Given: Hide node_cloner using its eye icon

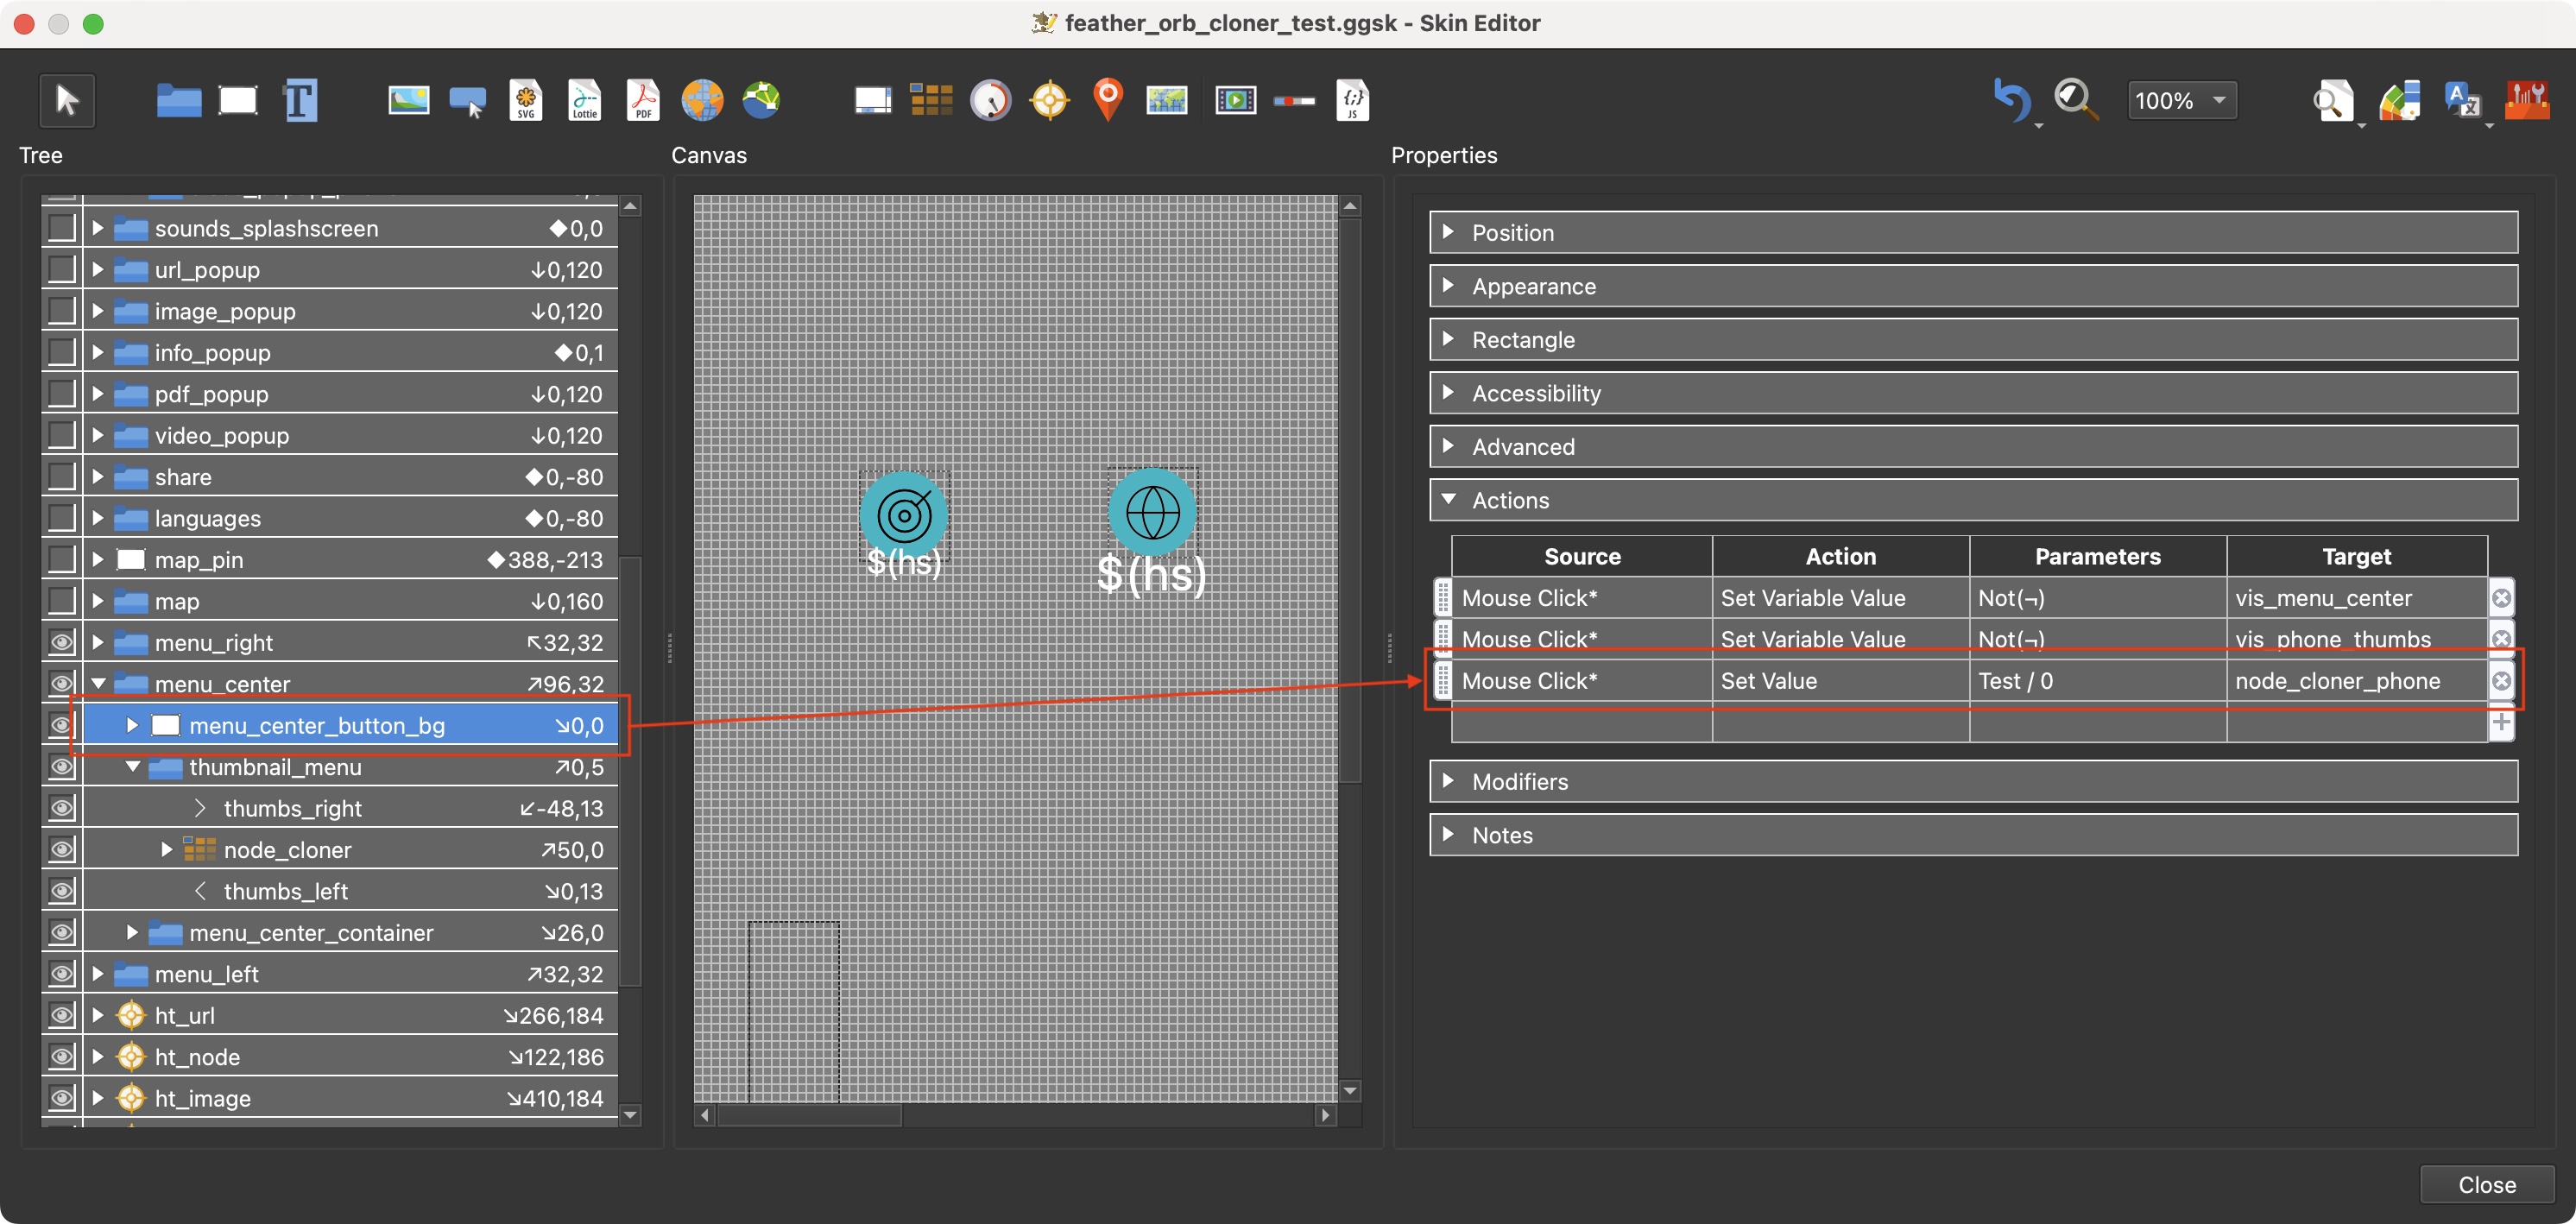Looking at the screenshot, I should [x=62, y=849].
